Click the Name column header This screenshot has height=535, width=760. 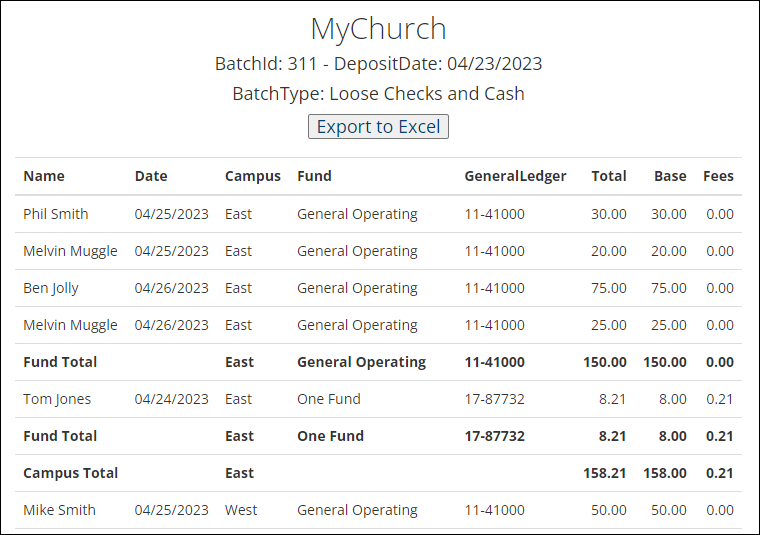click(44, 176)
